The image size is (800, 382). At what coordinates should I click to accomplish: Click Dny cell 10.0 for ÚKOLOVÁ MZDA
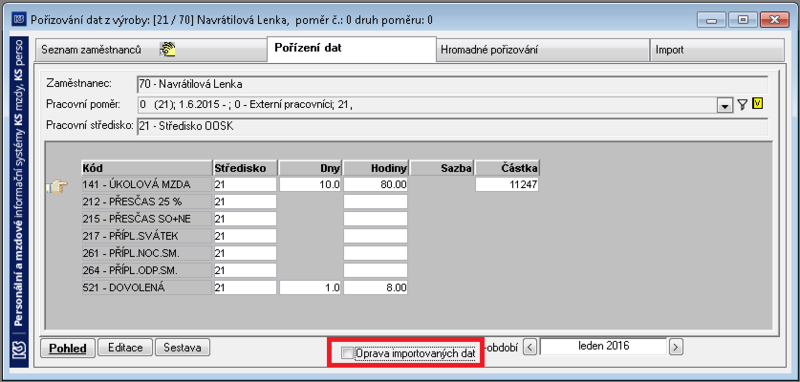coord(310,185)
